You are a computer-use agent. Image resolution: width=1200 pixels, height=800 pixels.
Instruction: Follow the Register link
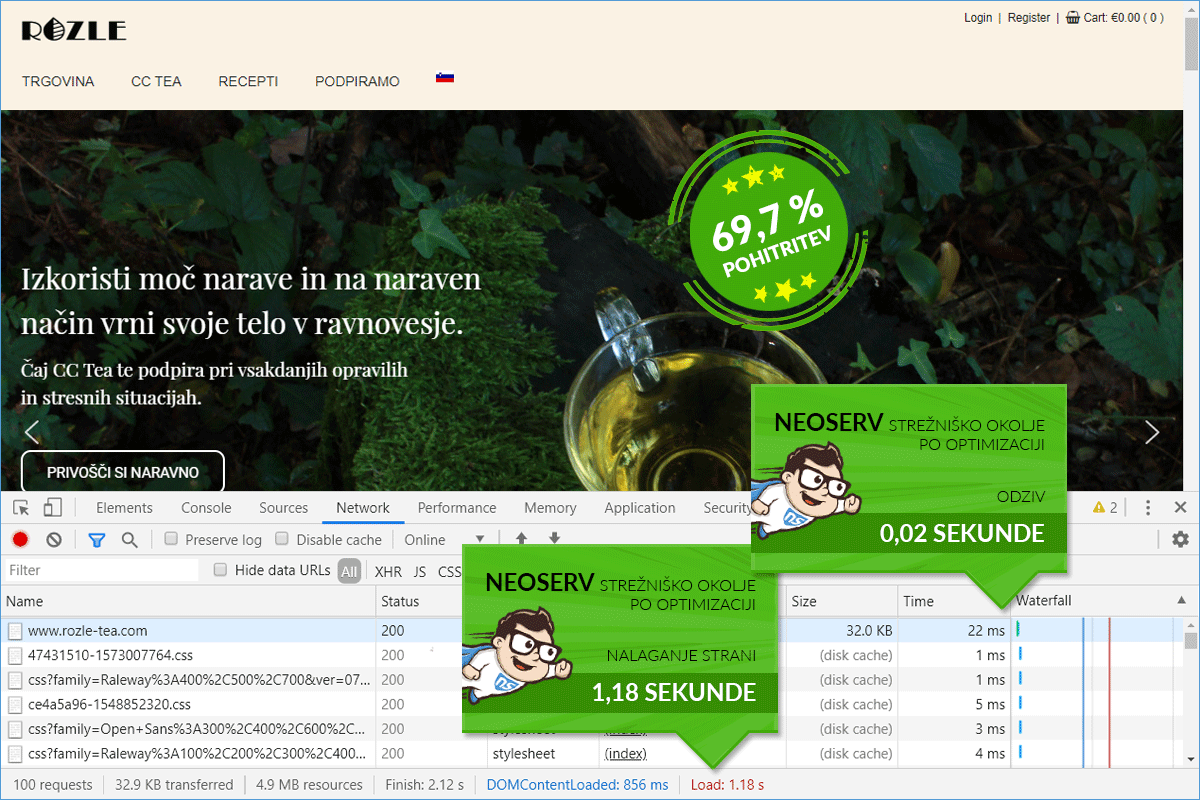click(1029, 17)
